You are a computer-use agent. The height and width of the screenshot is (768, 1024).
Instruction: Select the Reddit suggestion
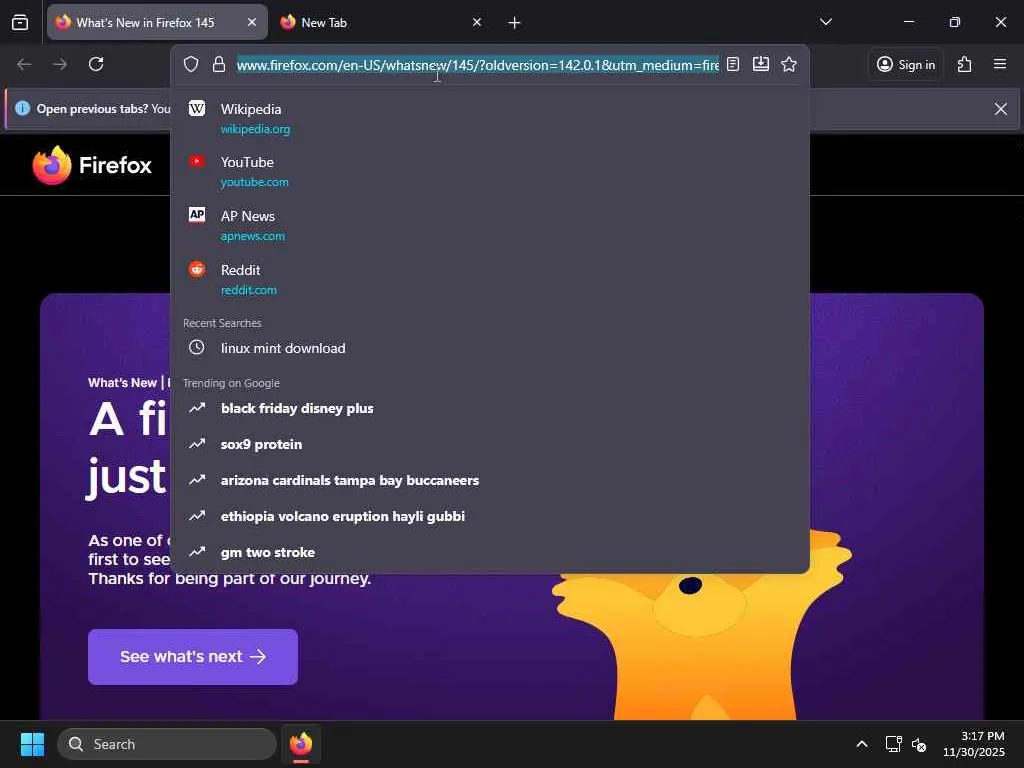tap(490, 280)
